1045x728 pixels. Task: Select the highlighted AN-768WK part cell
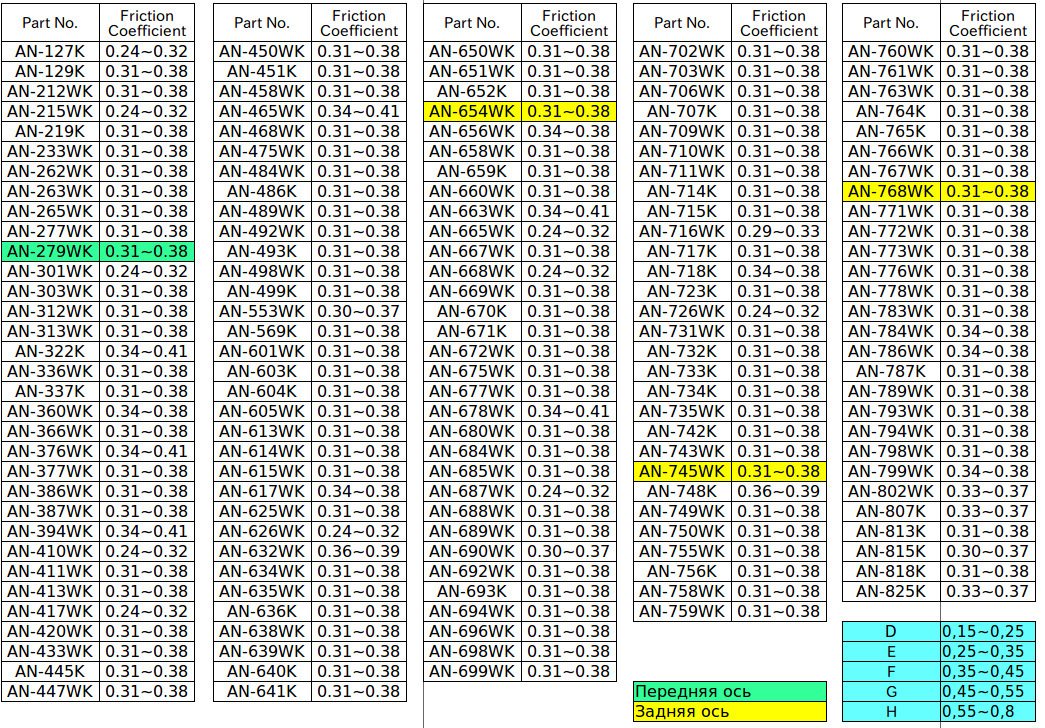point(891,191)
